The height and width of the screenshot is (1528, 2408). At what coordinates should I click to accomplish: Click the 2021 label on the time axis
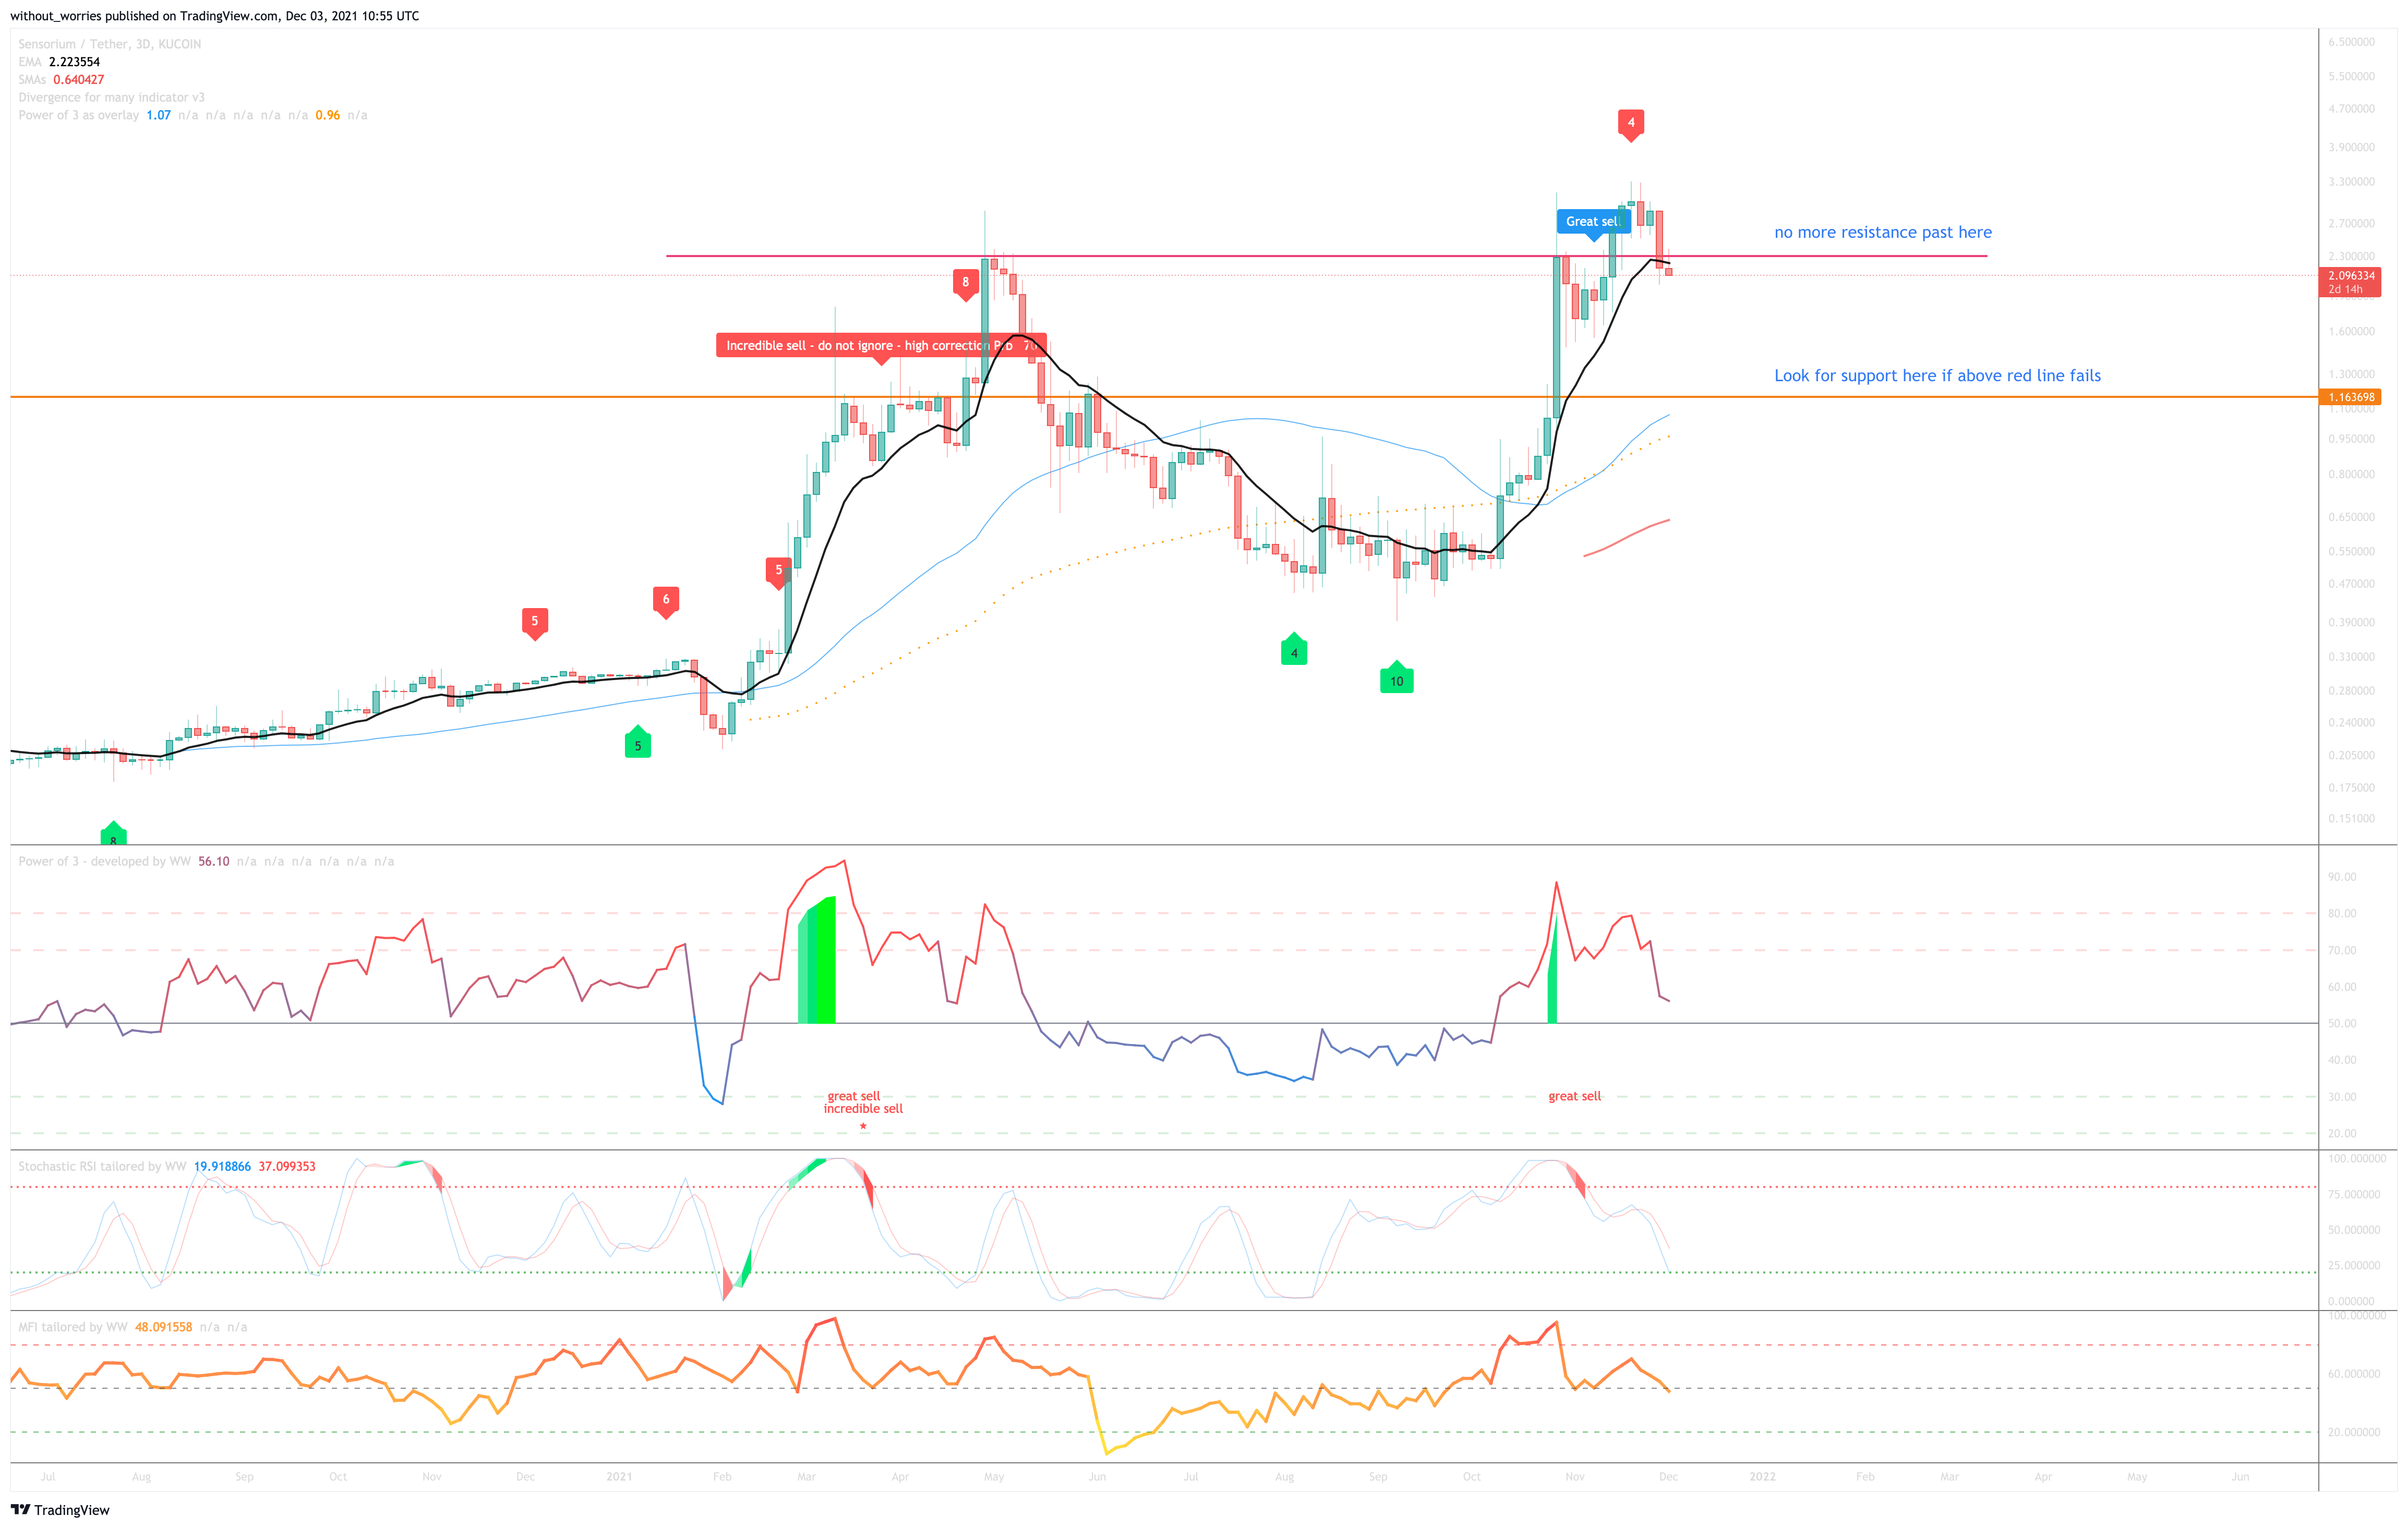tap(619, 1477)
